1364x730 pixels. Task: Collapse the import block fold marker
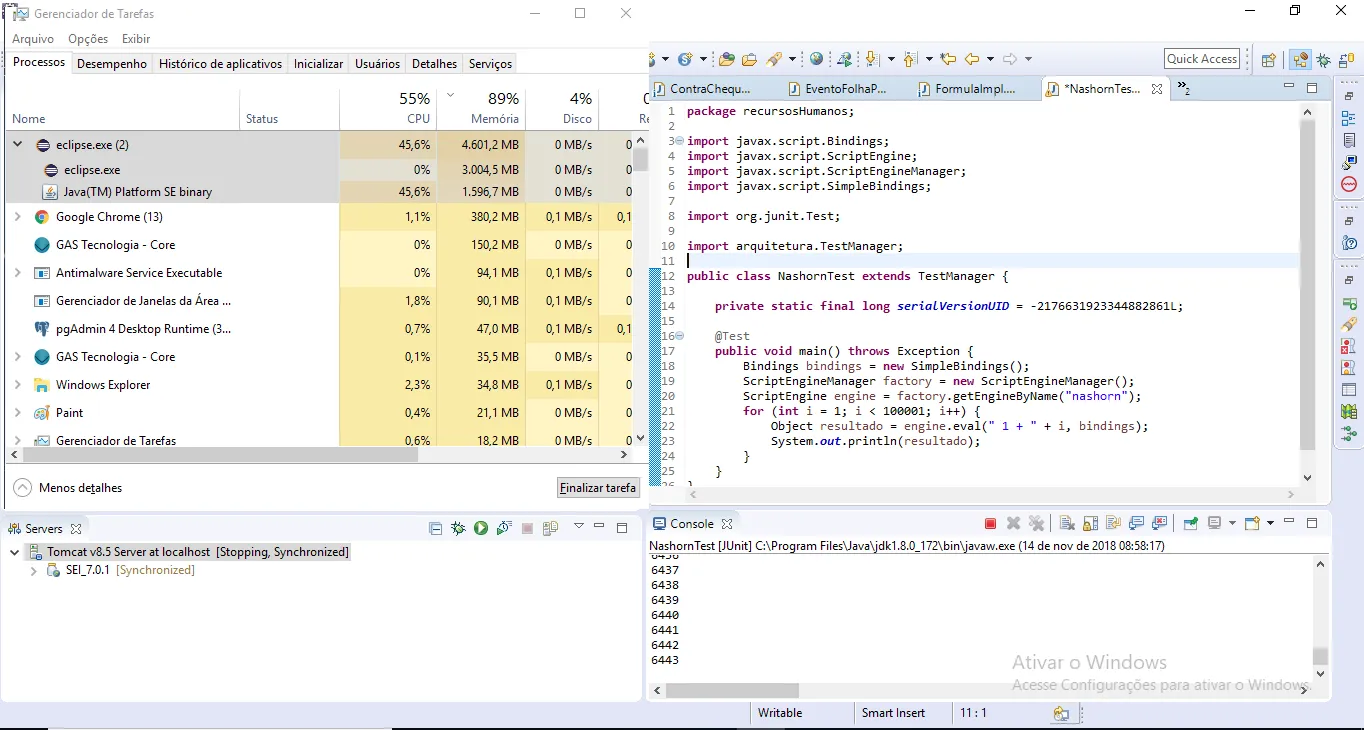679,141
